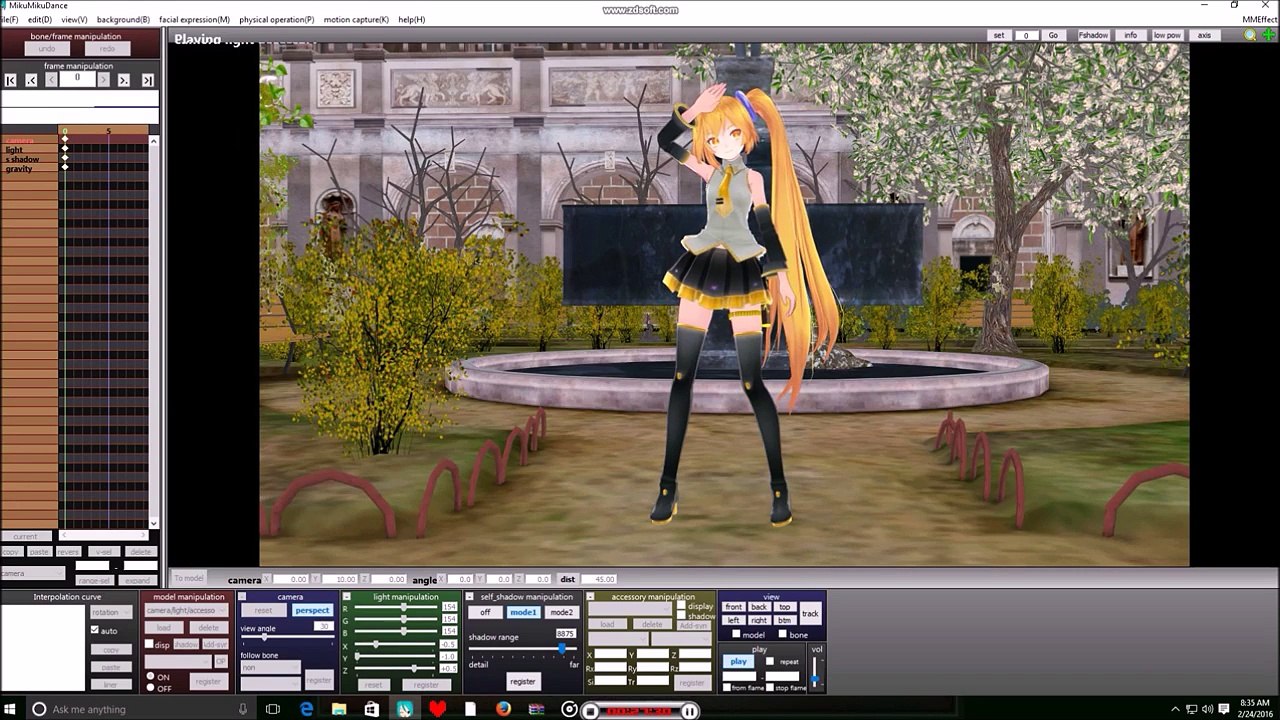Screen dimensions: 1280x720
Task: Open the facial expression(M) menu
Action: tap(194, 20)
